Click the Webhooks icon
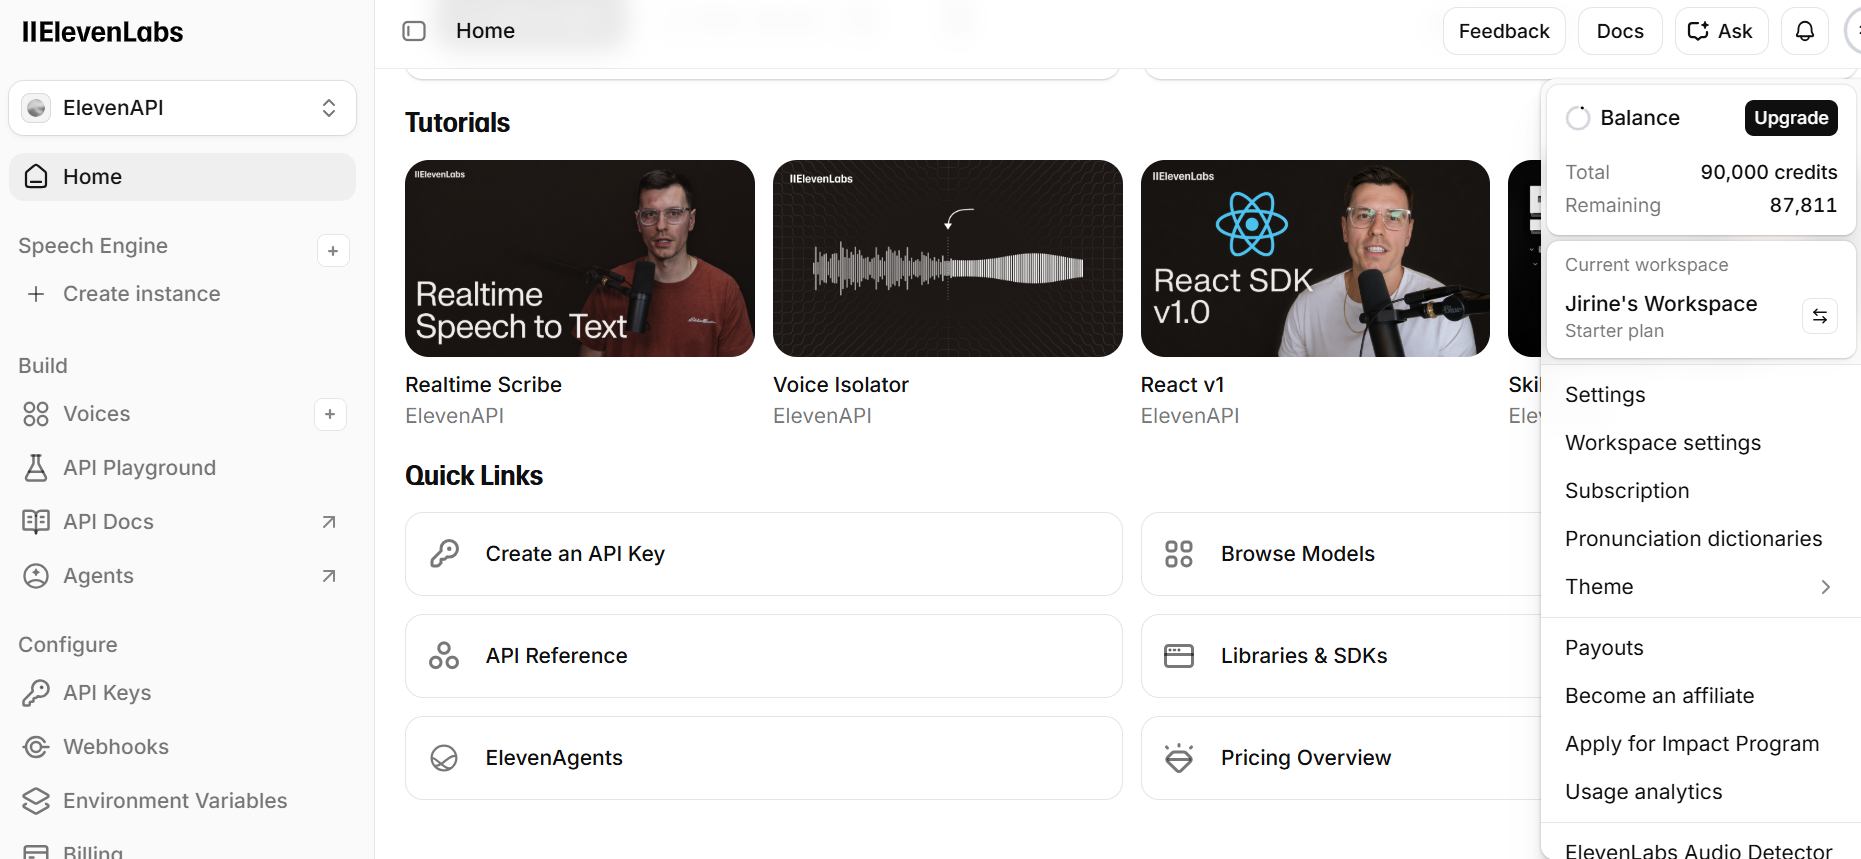This screenshot has width=1861, height=859. 36,747
